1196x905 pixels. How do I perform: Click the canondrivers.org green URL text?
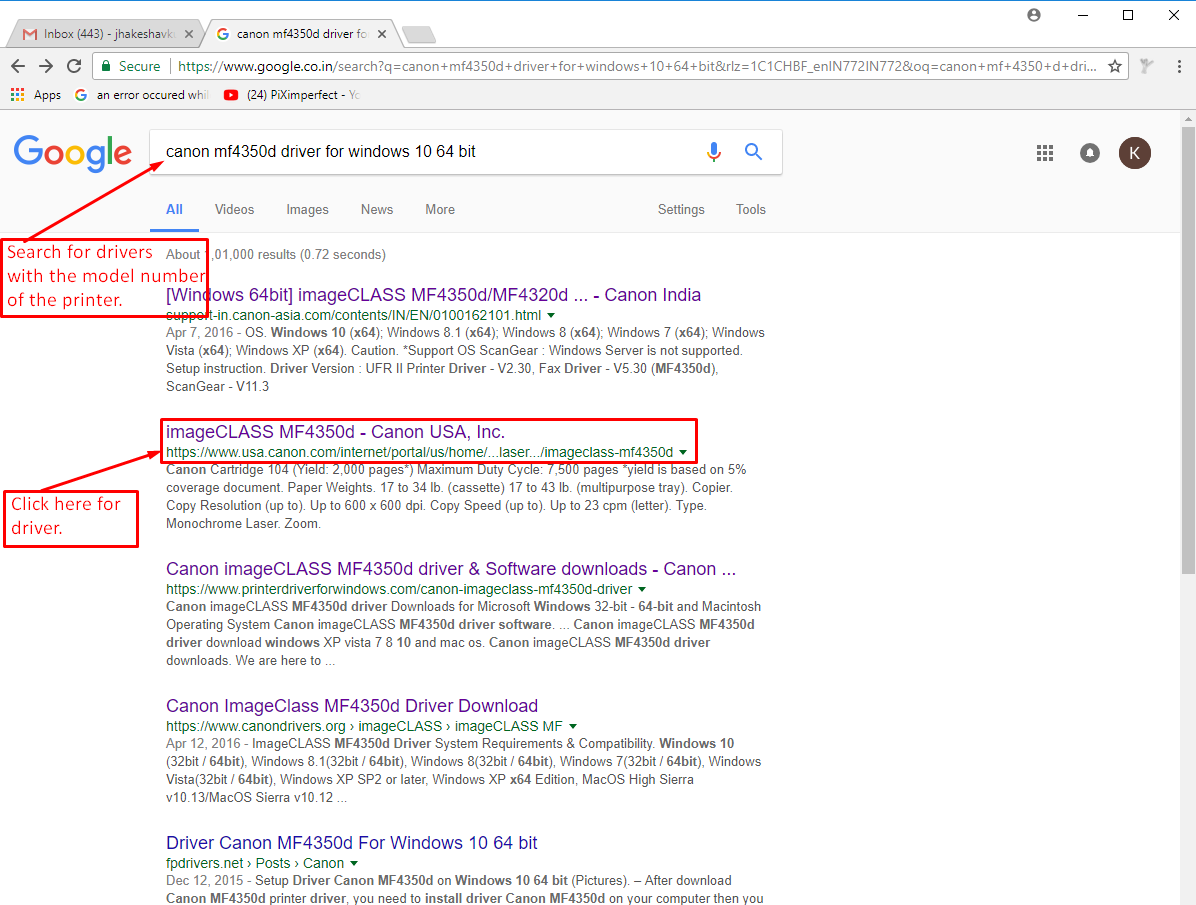tap(365, 726)
